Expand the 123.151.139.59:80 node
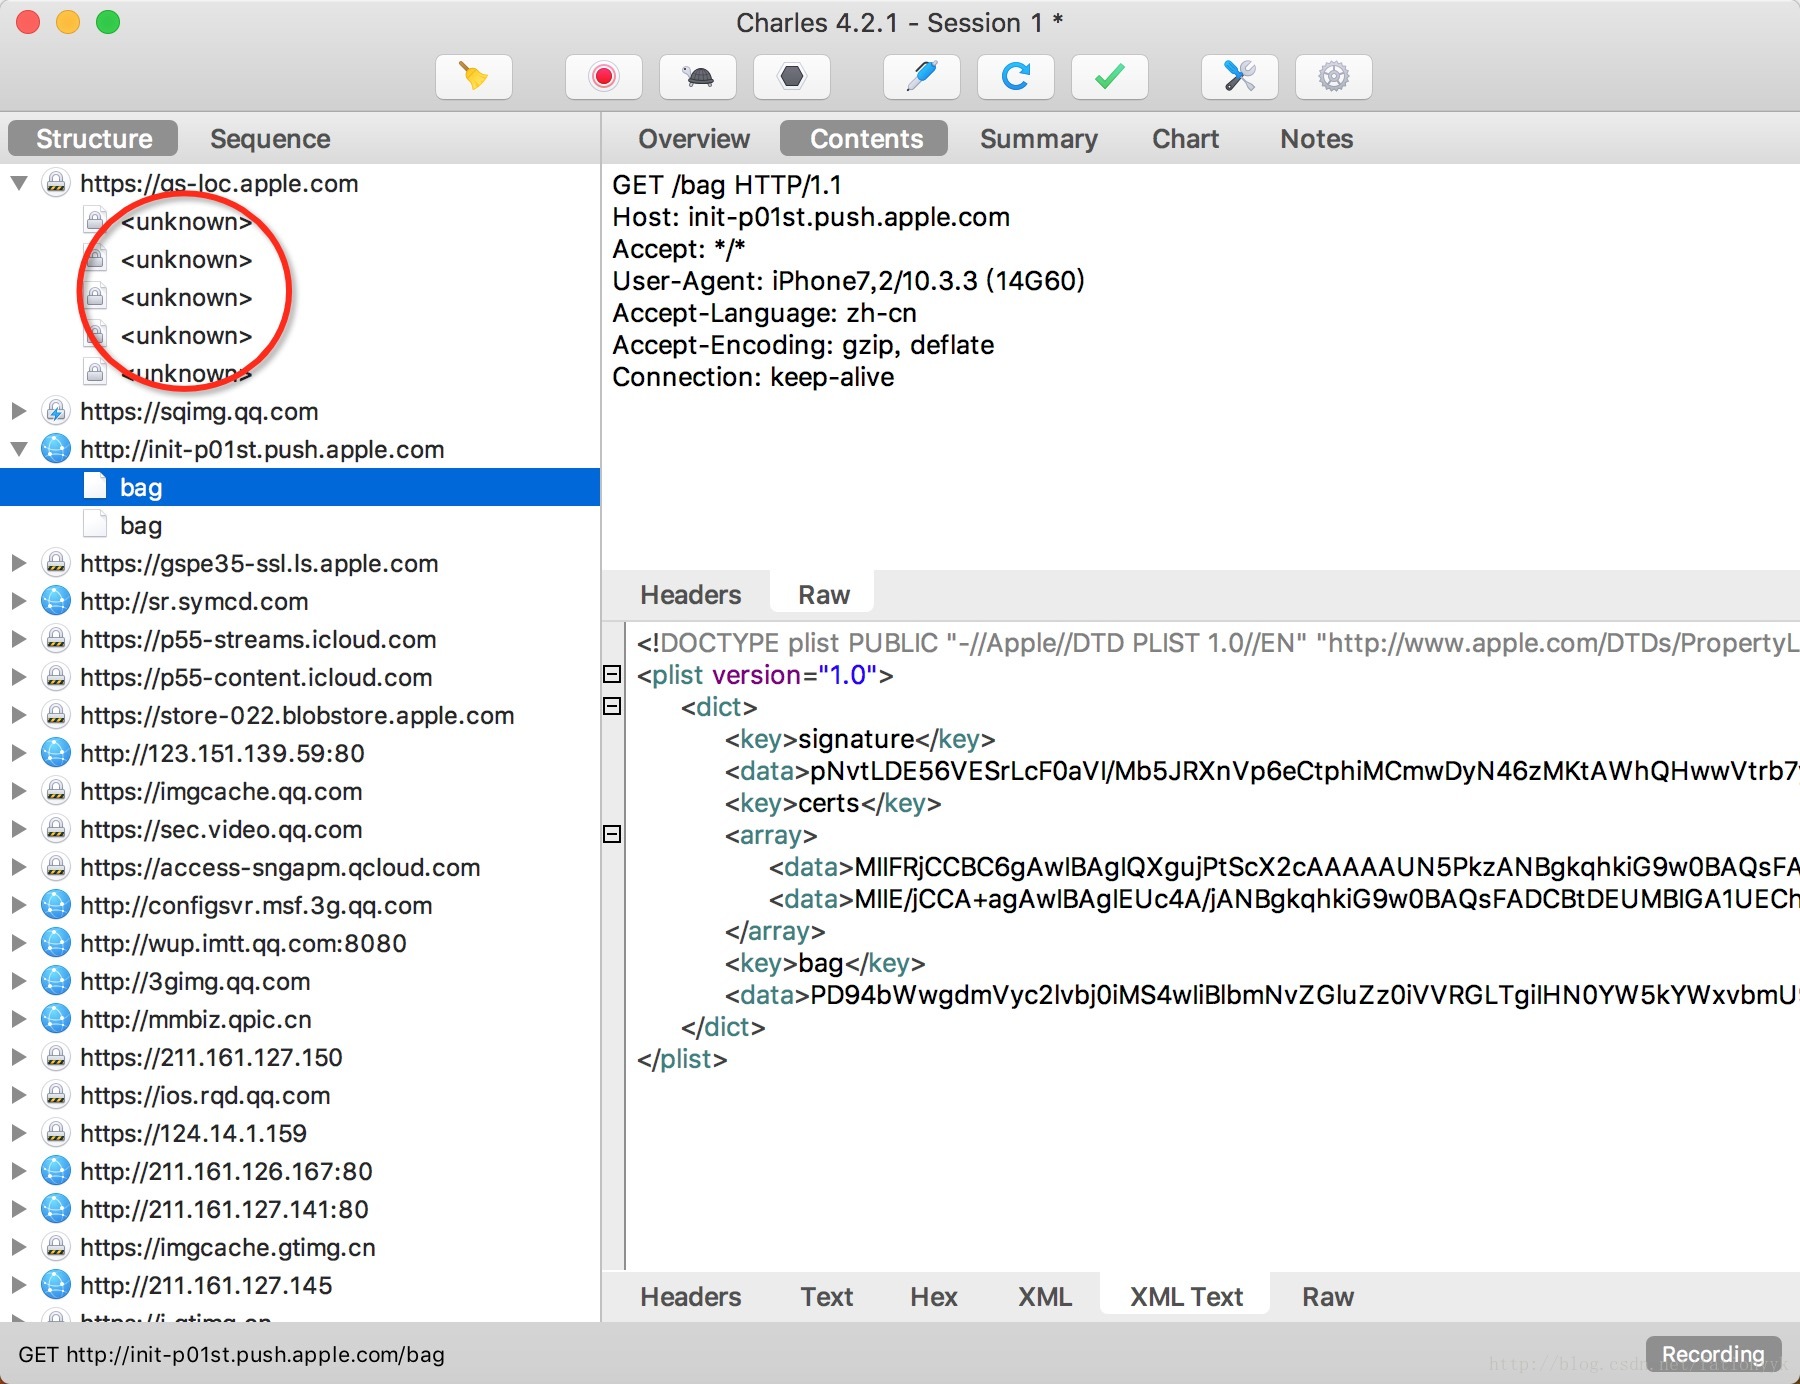Viewport: 1800px width, 1384px height. (x=18, y=753)
